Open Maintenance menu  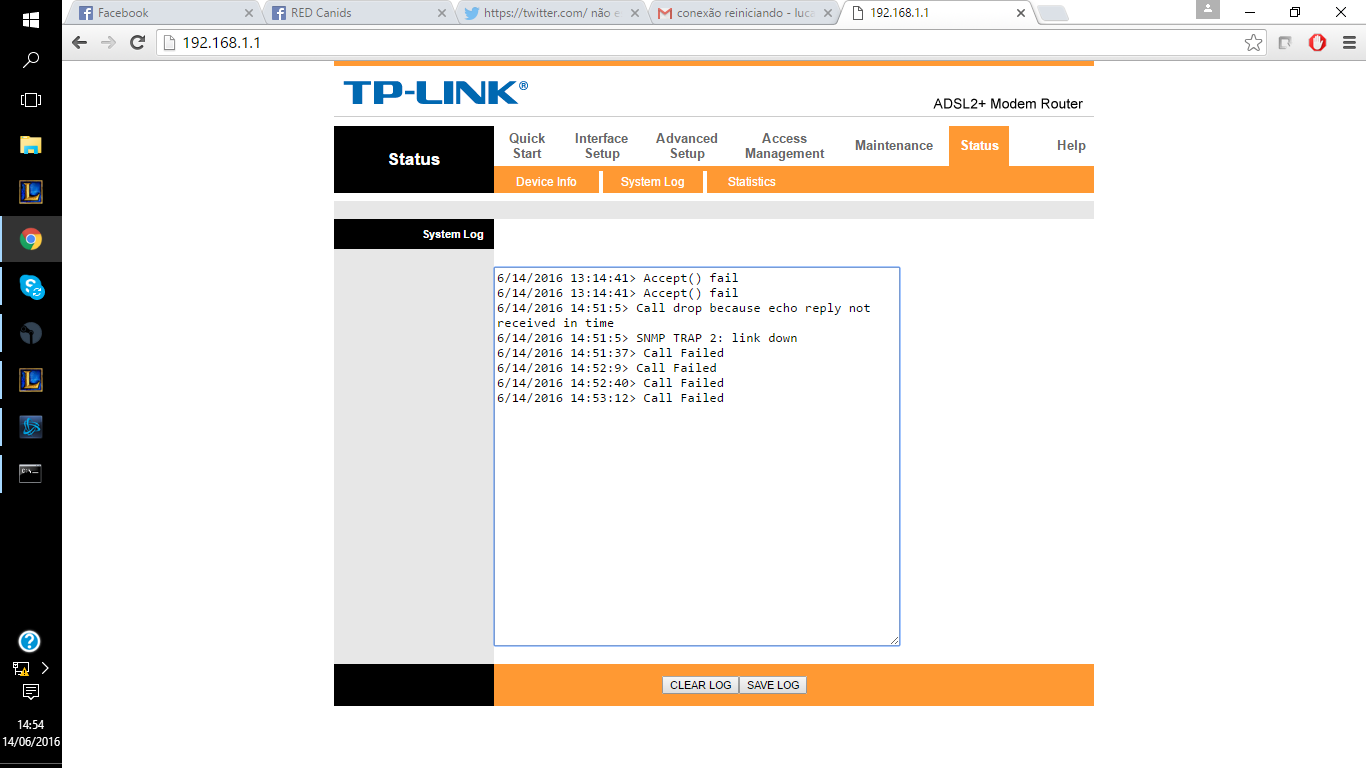[x=894, y=146]
